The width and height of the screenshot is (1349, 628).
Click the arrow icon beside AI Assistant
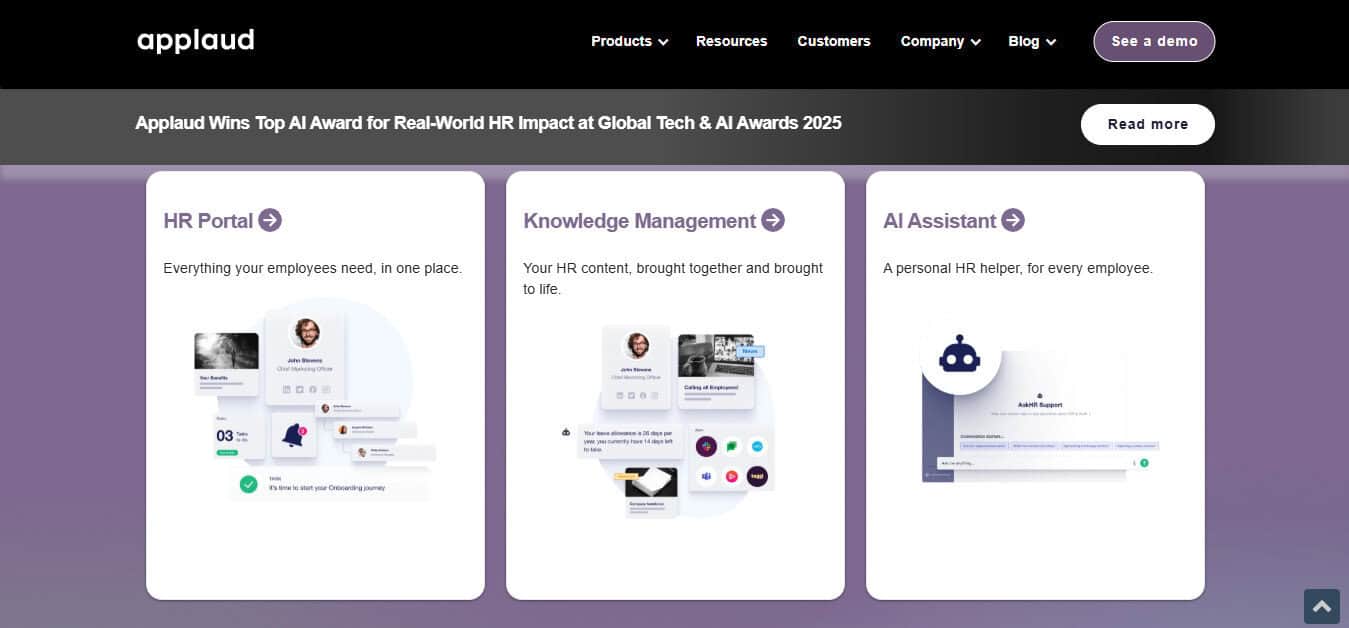(1013, 220)
